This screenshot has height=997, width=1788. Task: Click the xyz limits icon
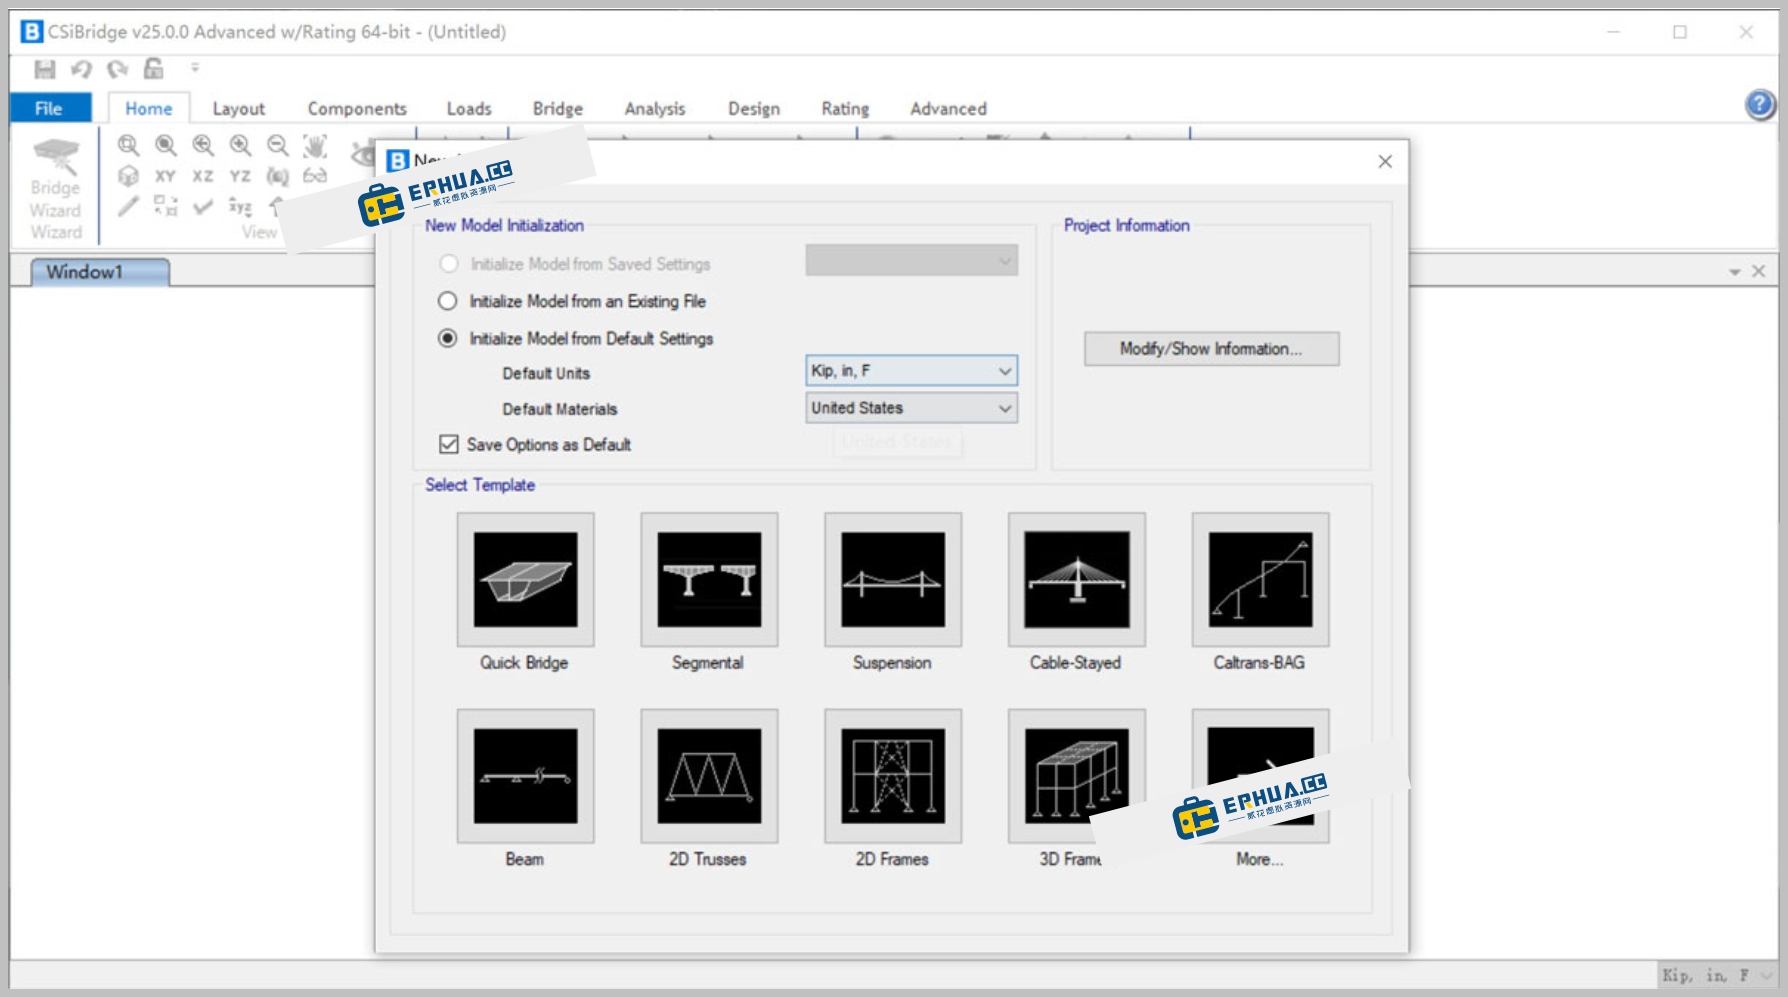[x=240, y=206]
